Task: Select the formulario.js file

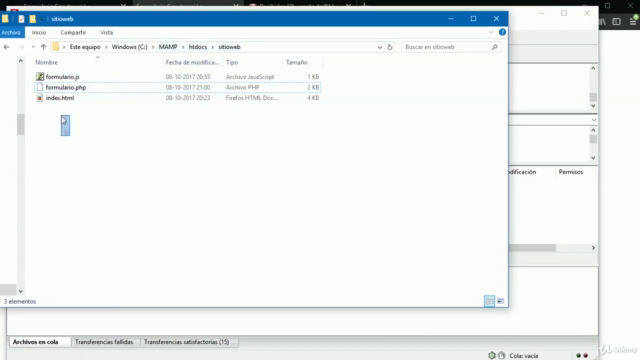Action: pos(62,77)
